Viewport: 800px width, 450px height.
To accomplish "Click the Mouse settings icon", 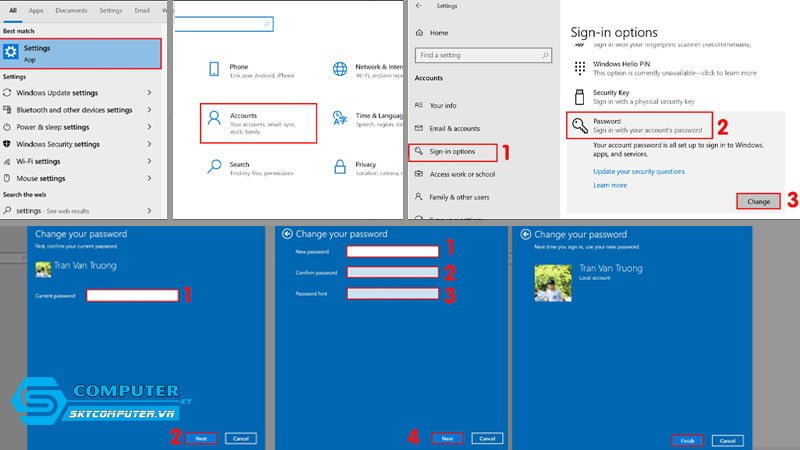I will coord(7,178).
